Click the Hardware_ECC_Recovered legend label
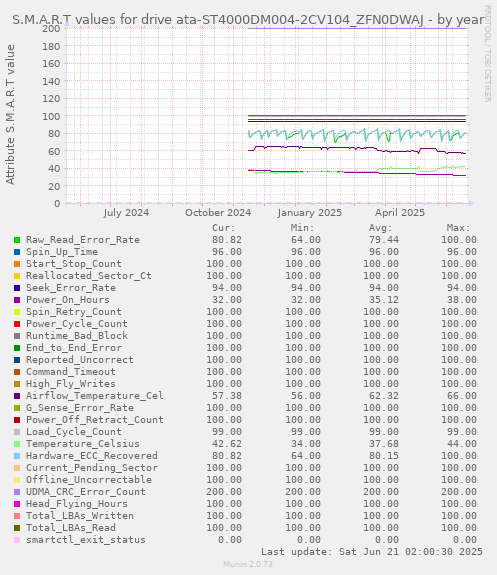The image size is (497, 575). coord(92,456)
